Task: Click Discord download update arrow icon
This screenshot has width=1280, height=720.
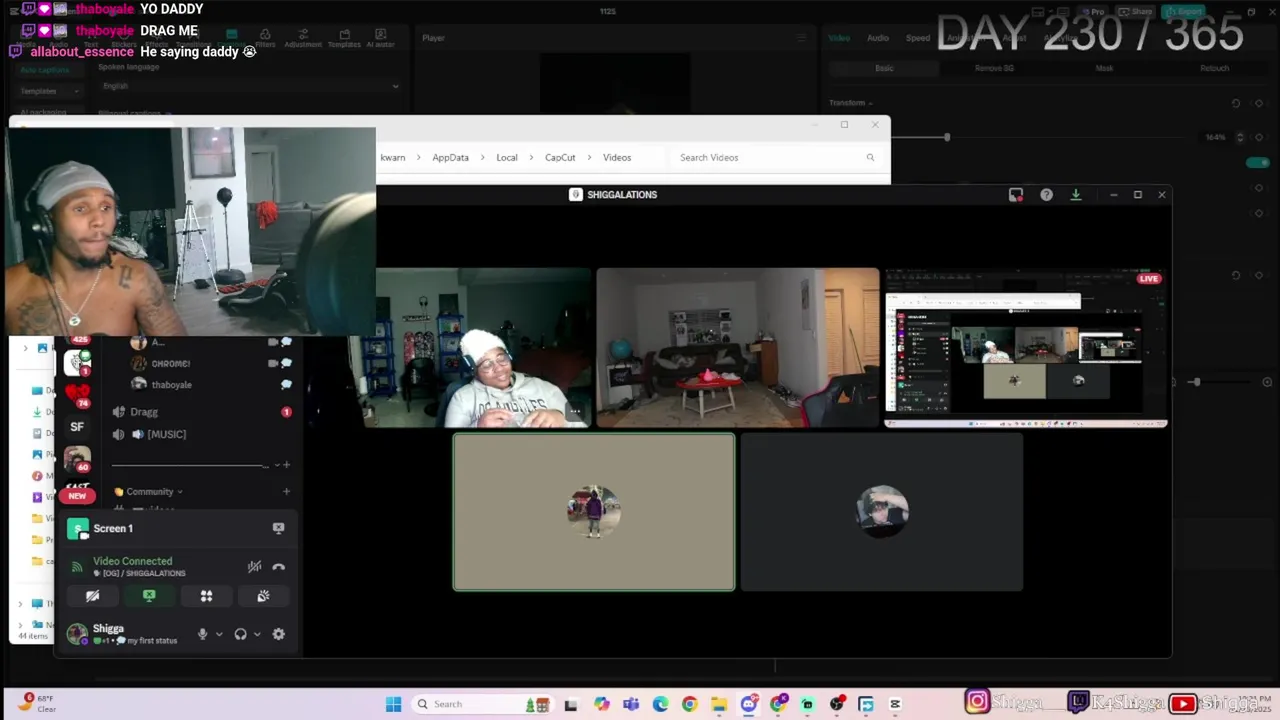Action: pyautogui.click(x=1076, y=195)
